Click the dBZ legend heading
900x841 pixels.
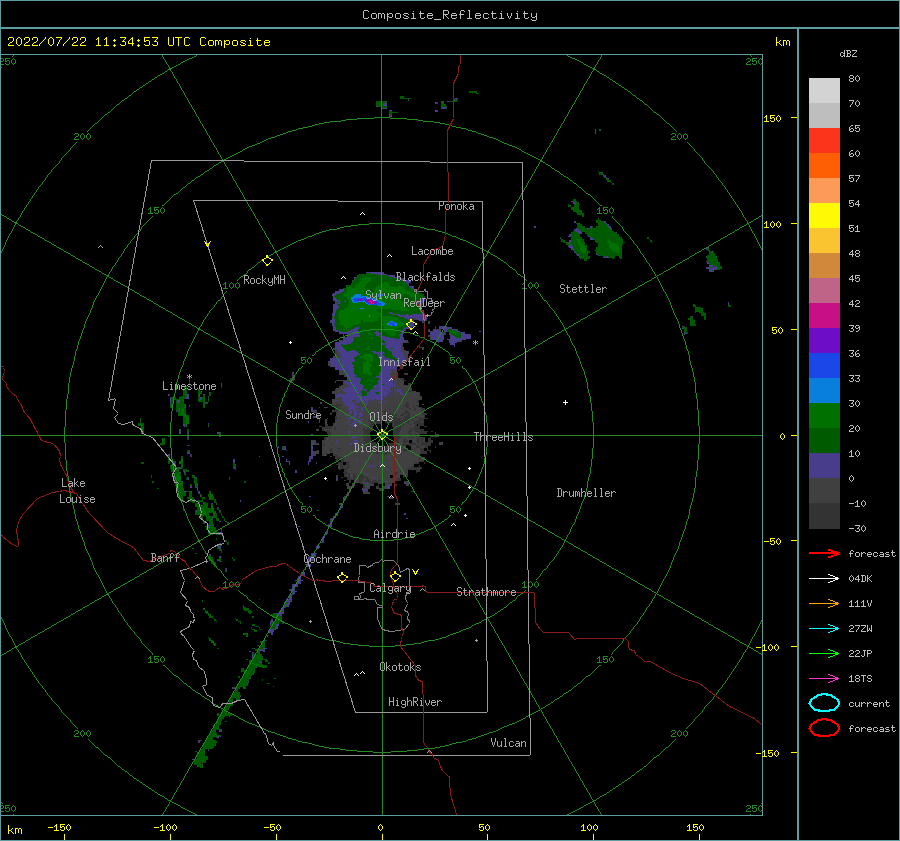[848, 53]
